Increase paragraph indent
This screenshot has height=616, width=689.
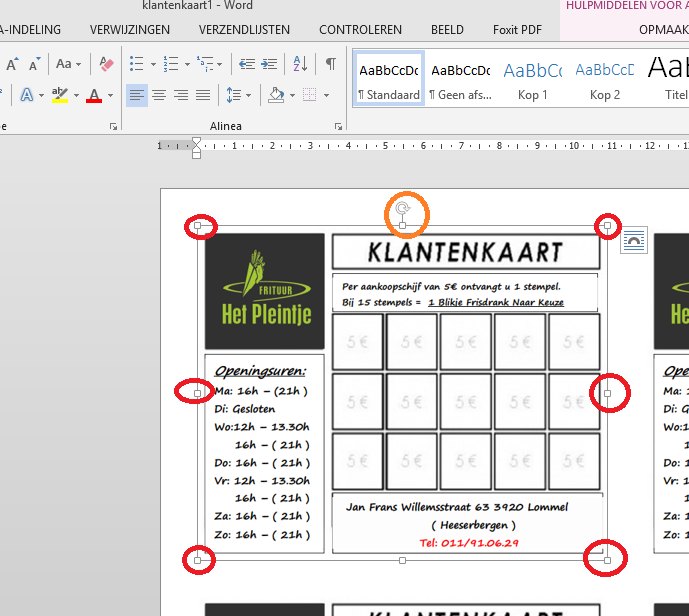(x=269, y=64)
